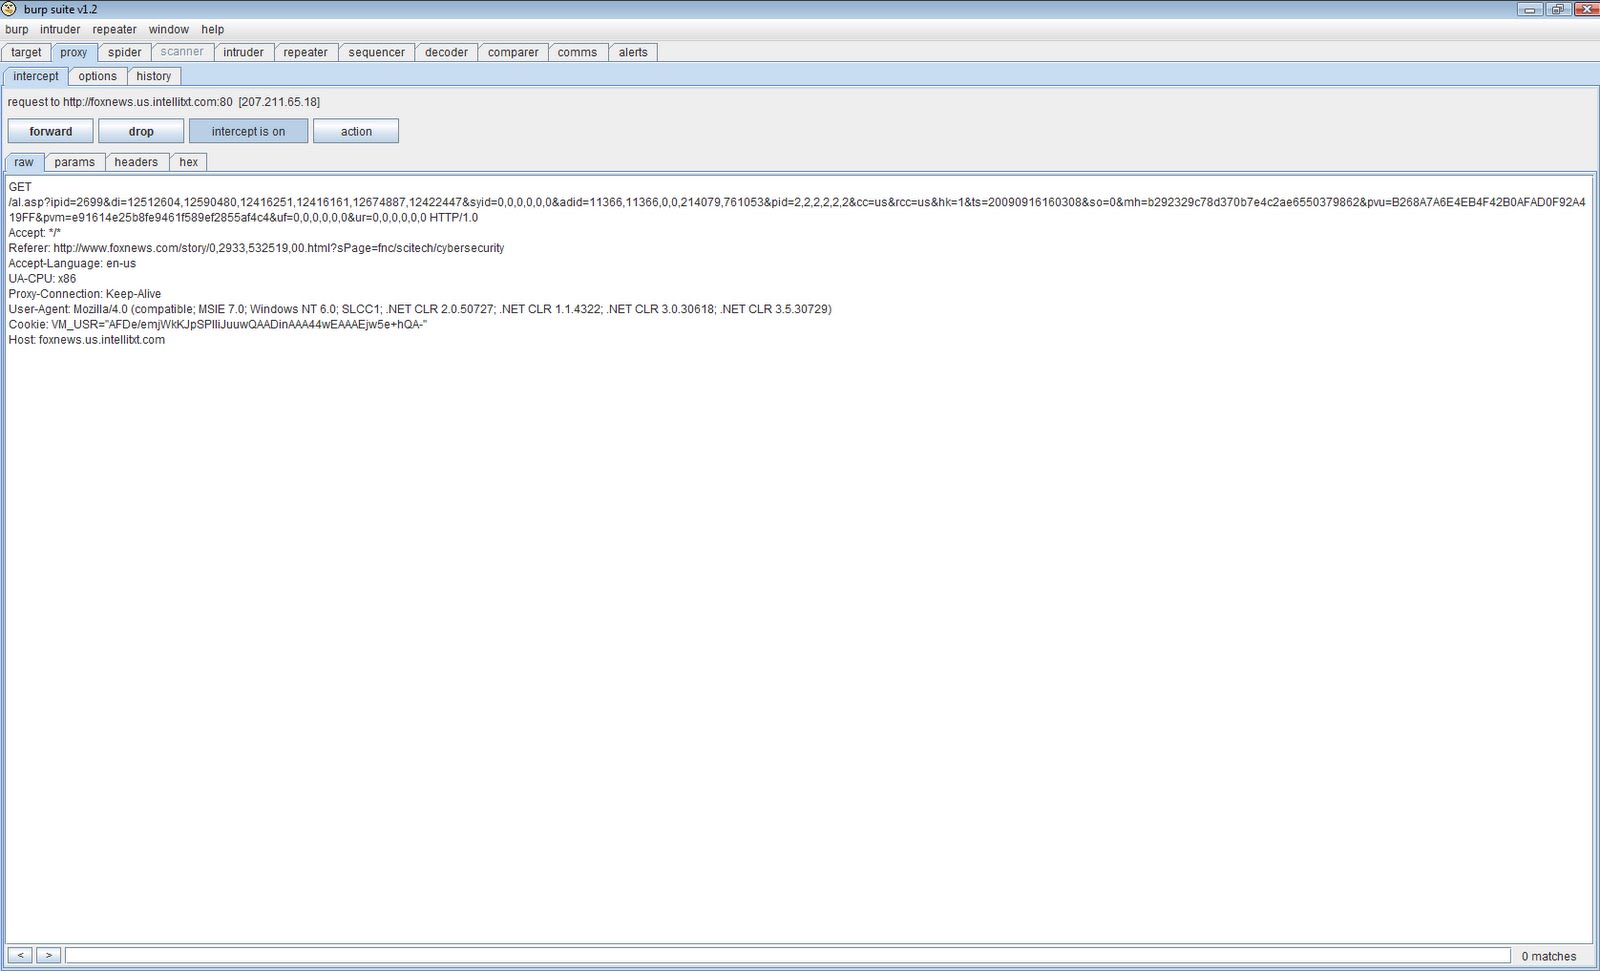1600x971 pixels.
Task: Click the Accept-Language: en-us line
Action: [x=72, y=263]
